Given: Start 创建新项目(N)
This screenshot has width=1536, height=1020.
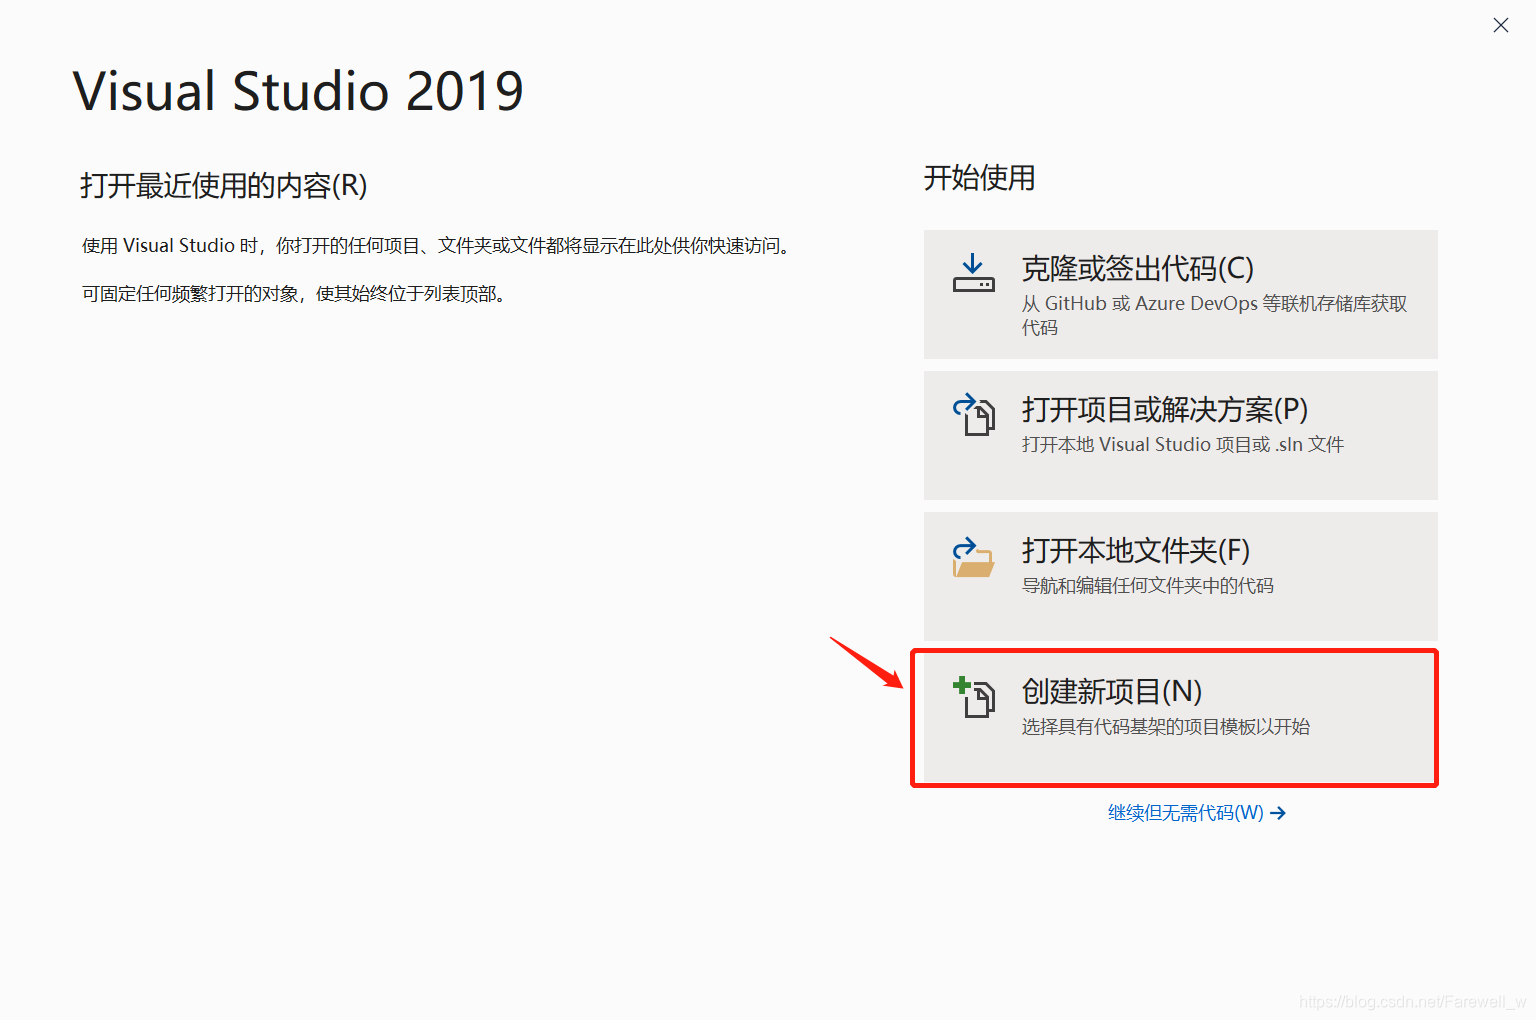Looking at the screenshot, I should tap(1180, 717).
